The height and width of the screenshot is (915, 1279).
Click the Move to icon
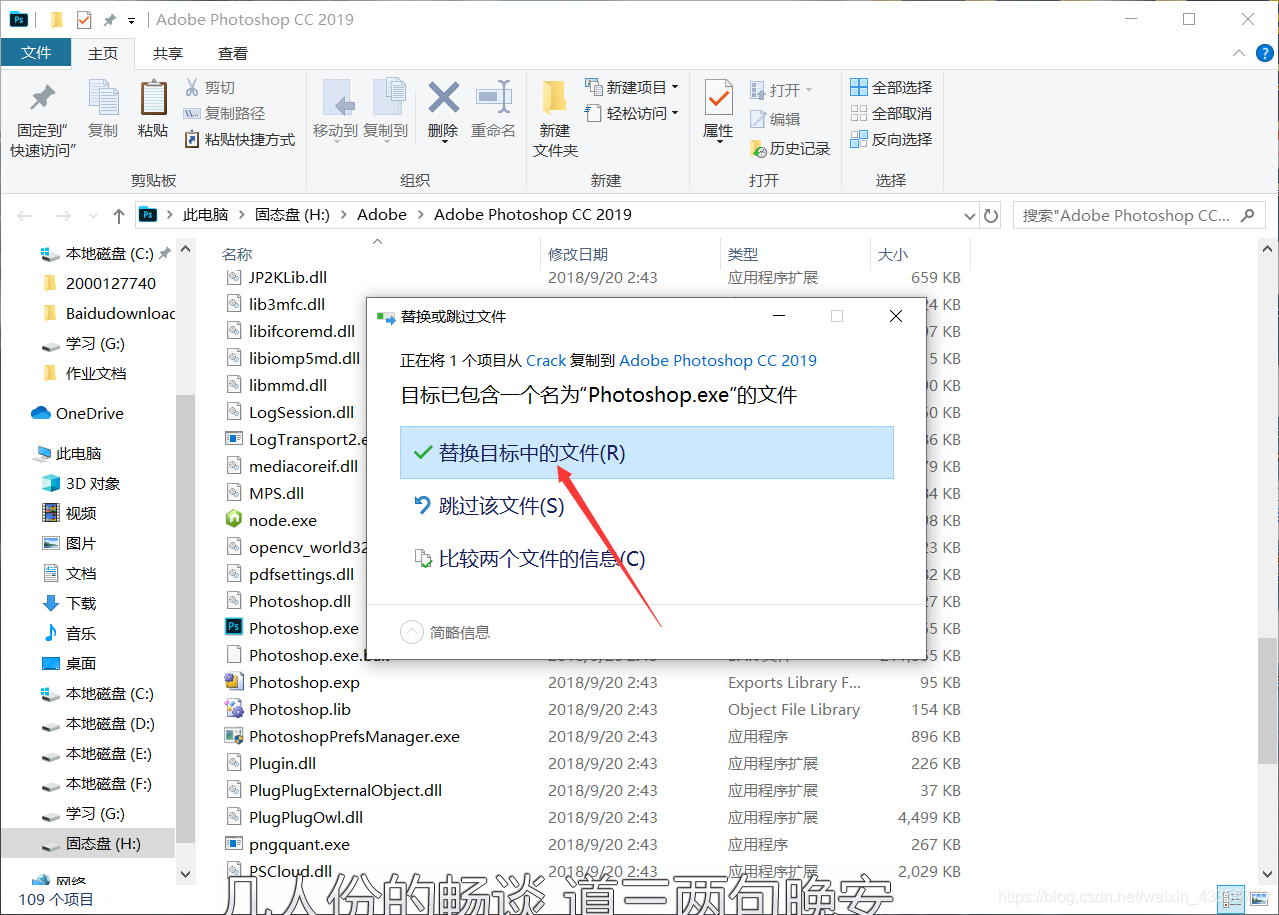click(x=337, y=98)
